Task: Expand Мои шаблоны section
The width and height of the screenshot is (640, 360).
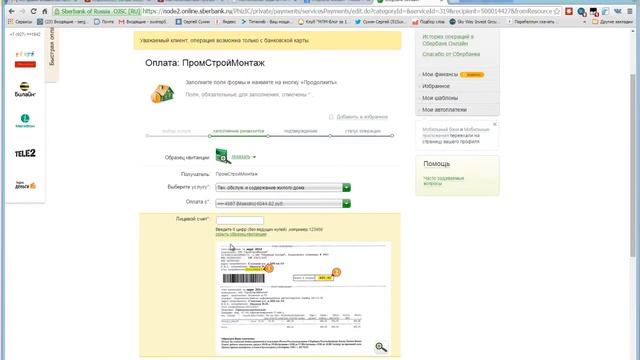Action: [x=440, y=98]
